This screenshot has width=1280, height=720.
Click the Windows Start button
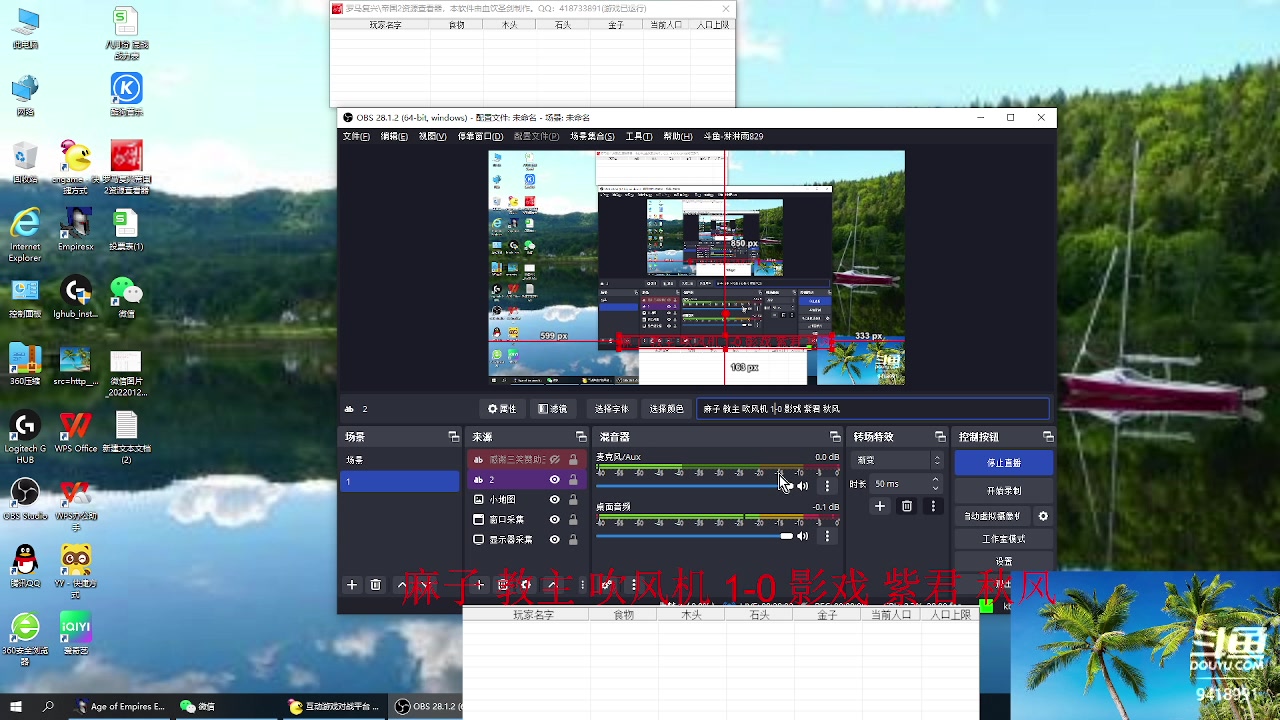pyautogui.click(x=16, y=706)
